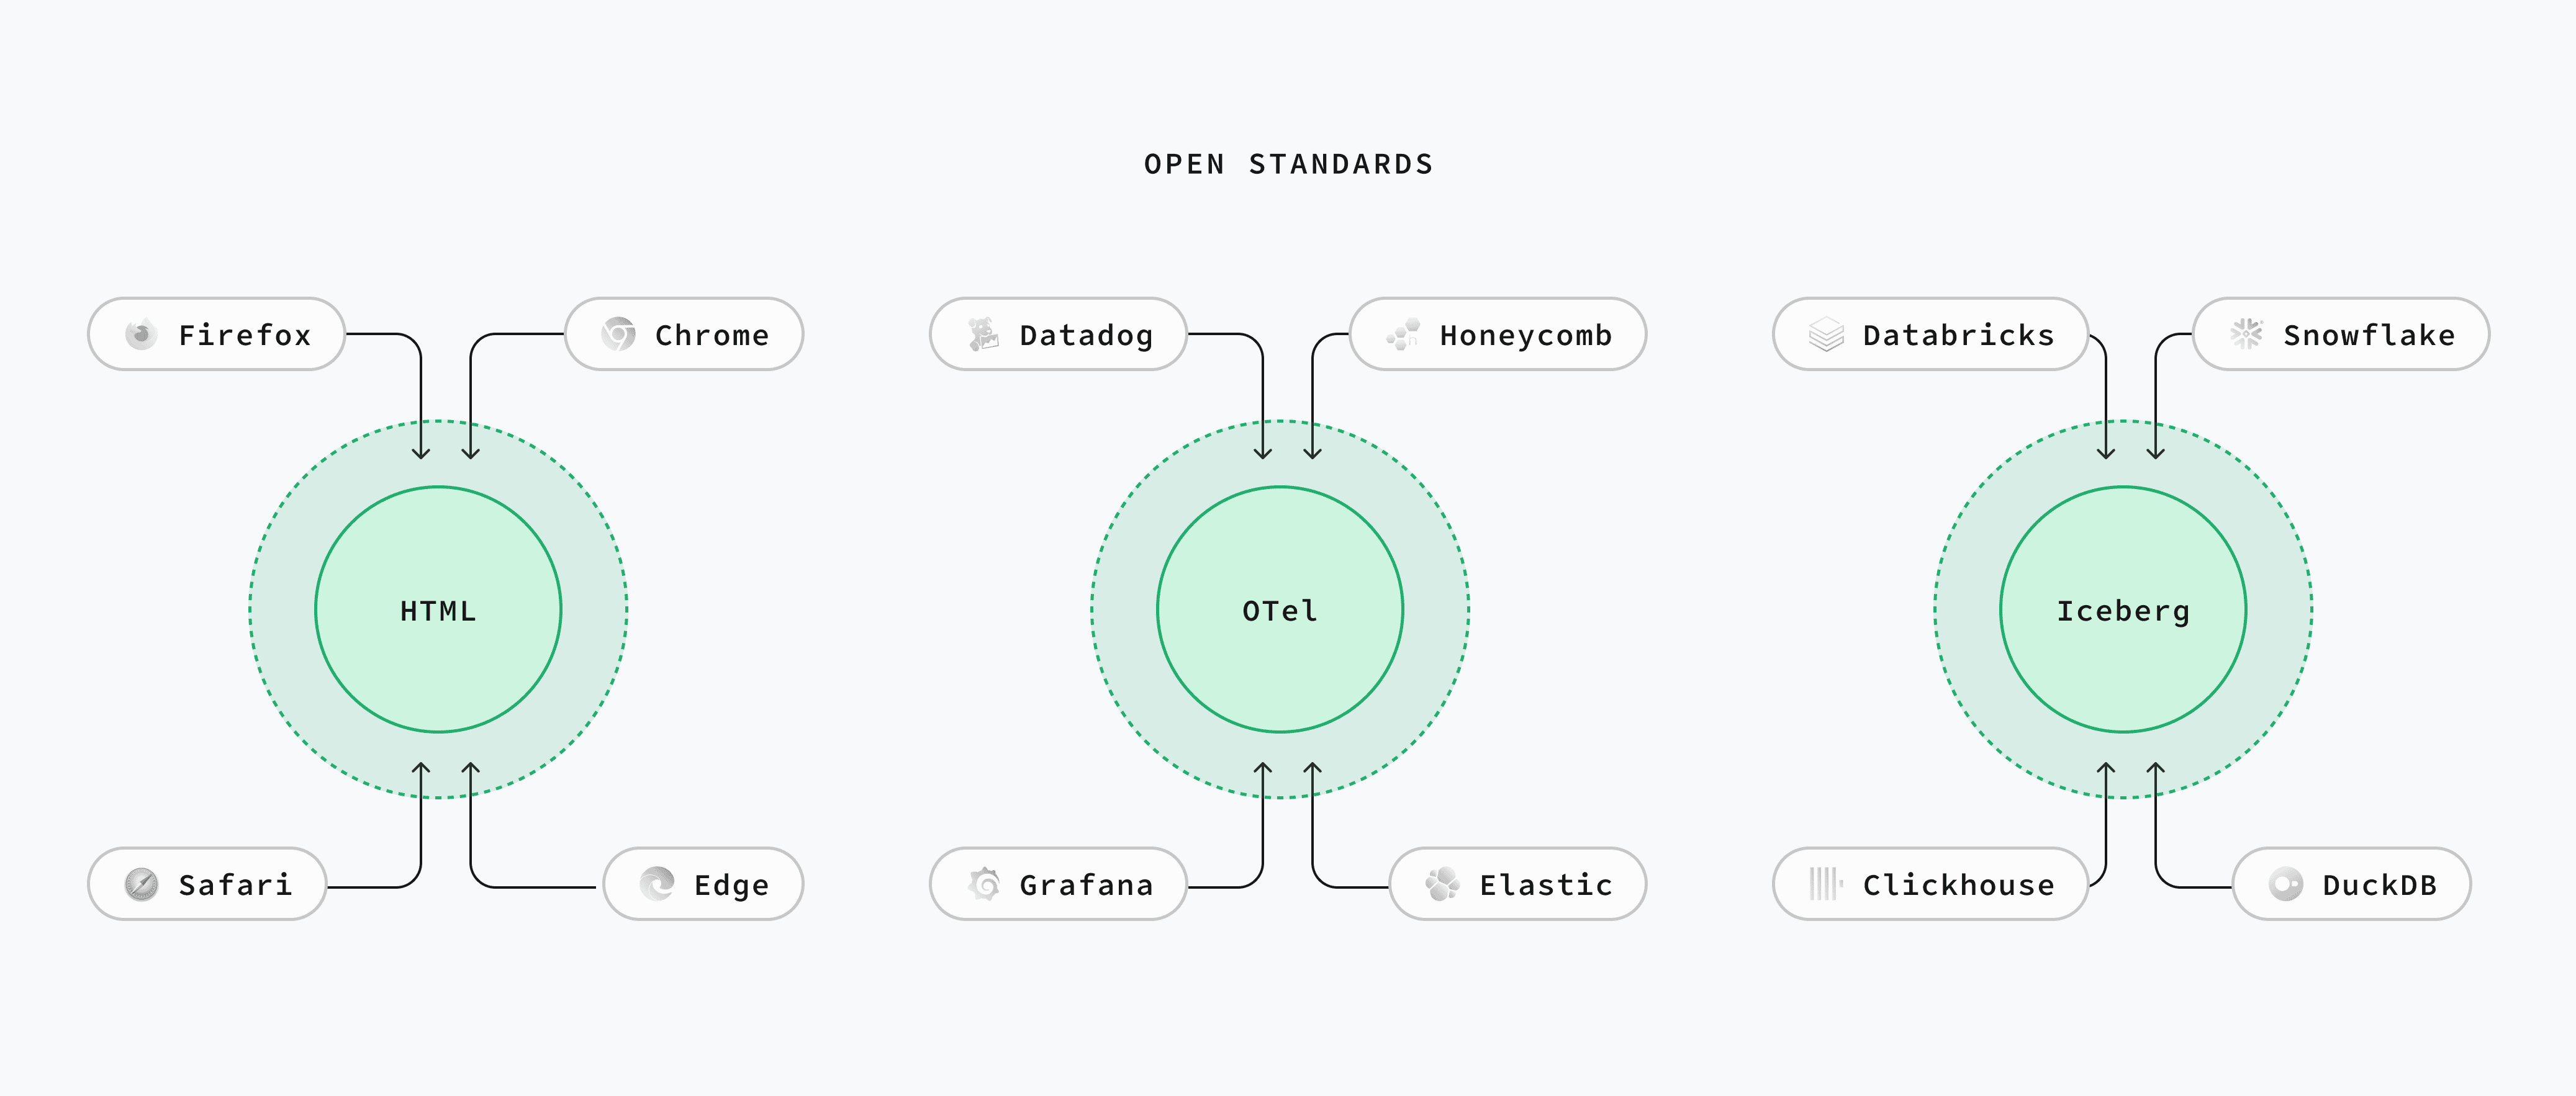2576x1096 pixels.
Task: Click the Elastic cluster icon
Action: point(1442,884)
